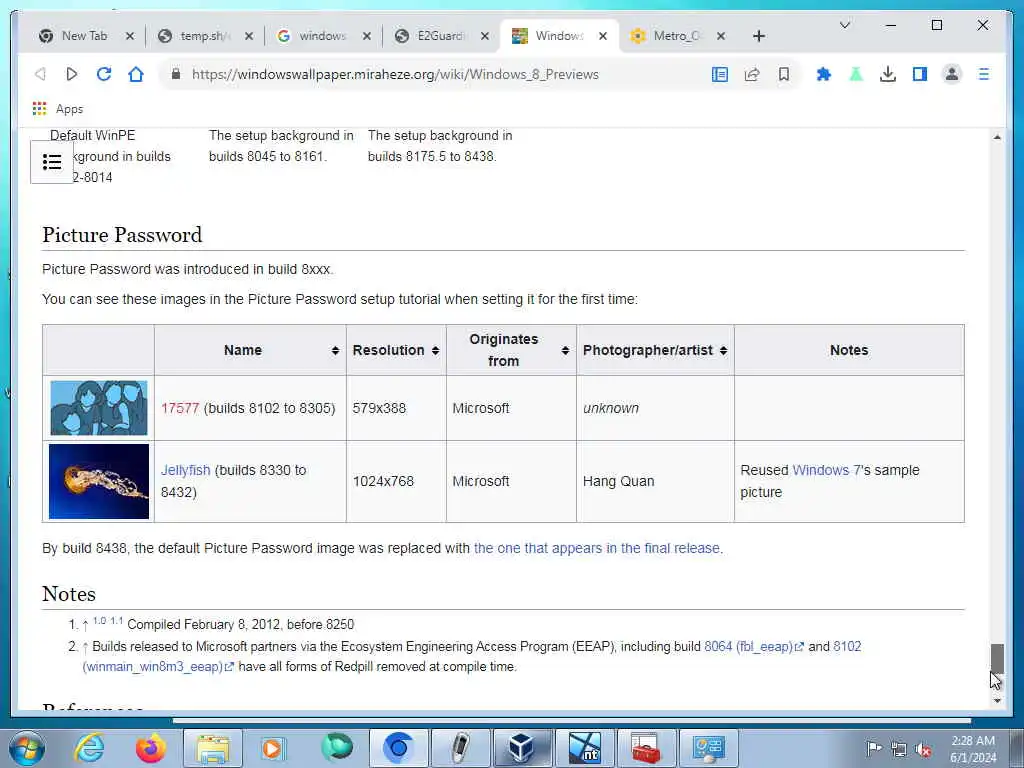Image resolution: width=1024 pixels, height=768 pixels.
Task: Switch to the Metro_O tab
Action: tap(677, 36)
